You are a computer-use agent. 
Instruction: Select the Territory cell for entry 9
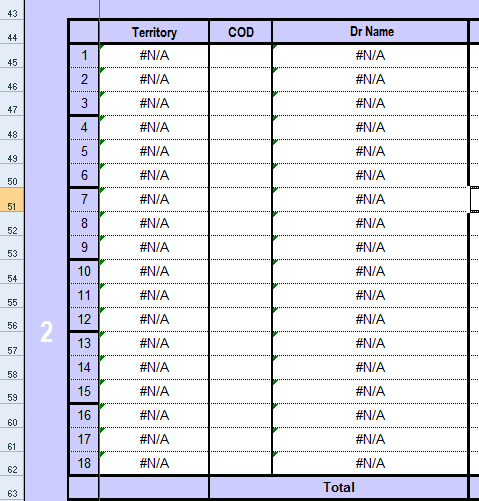(x=154, y=247)
